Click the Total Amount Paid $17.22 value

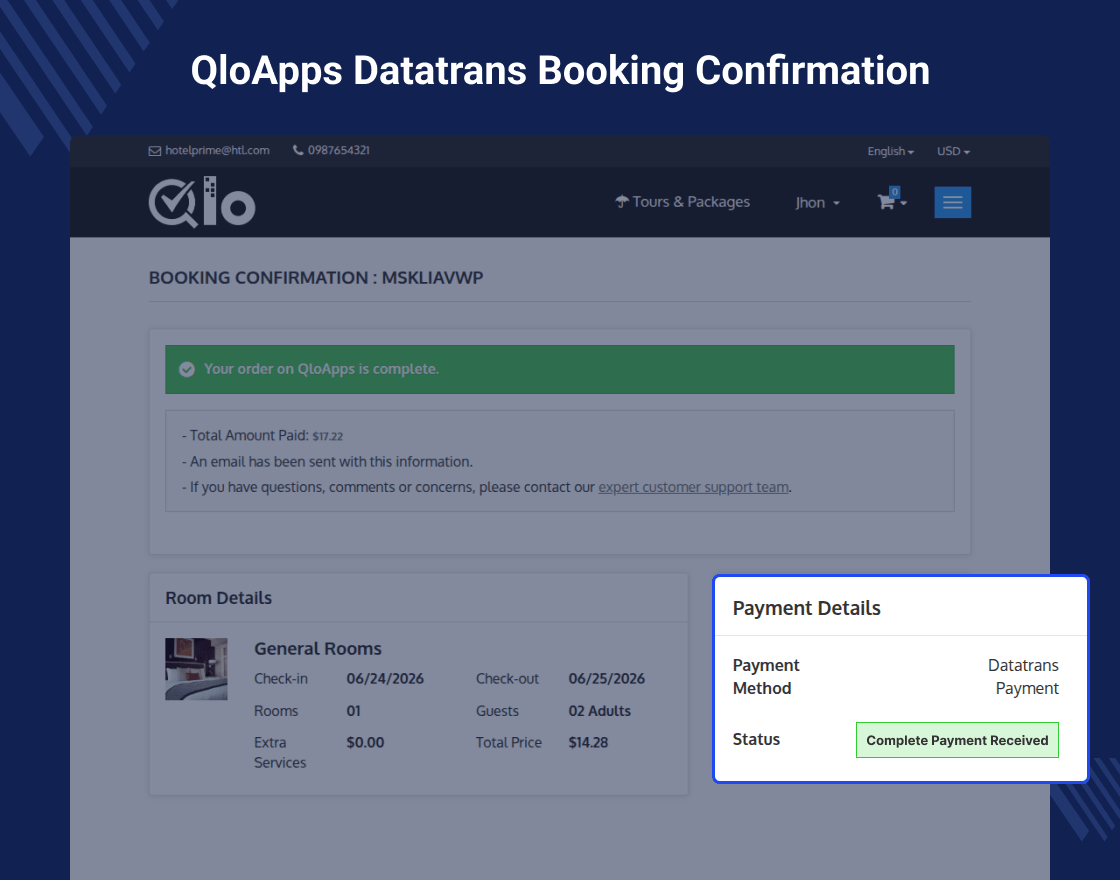pyautogui.click(x=328, y=436)
